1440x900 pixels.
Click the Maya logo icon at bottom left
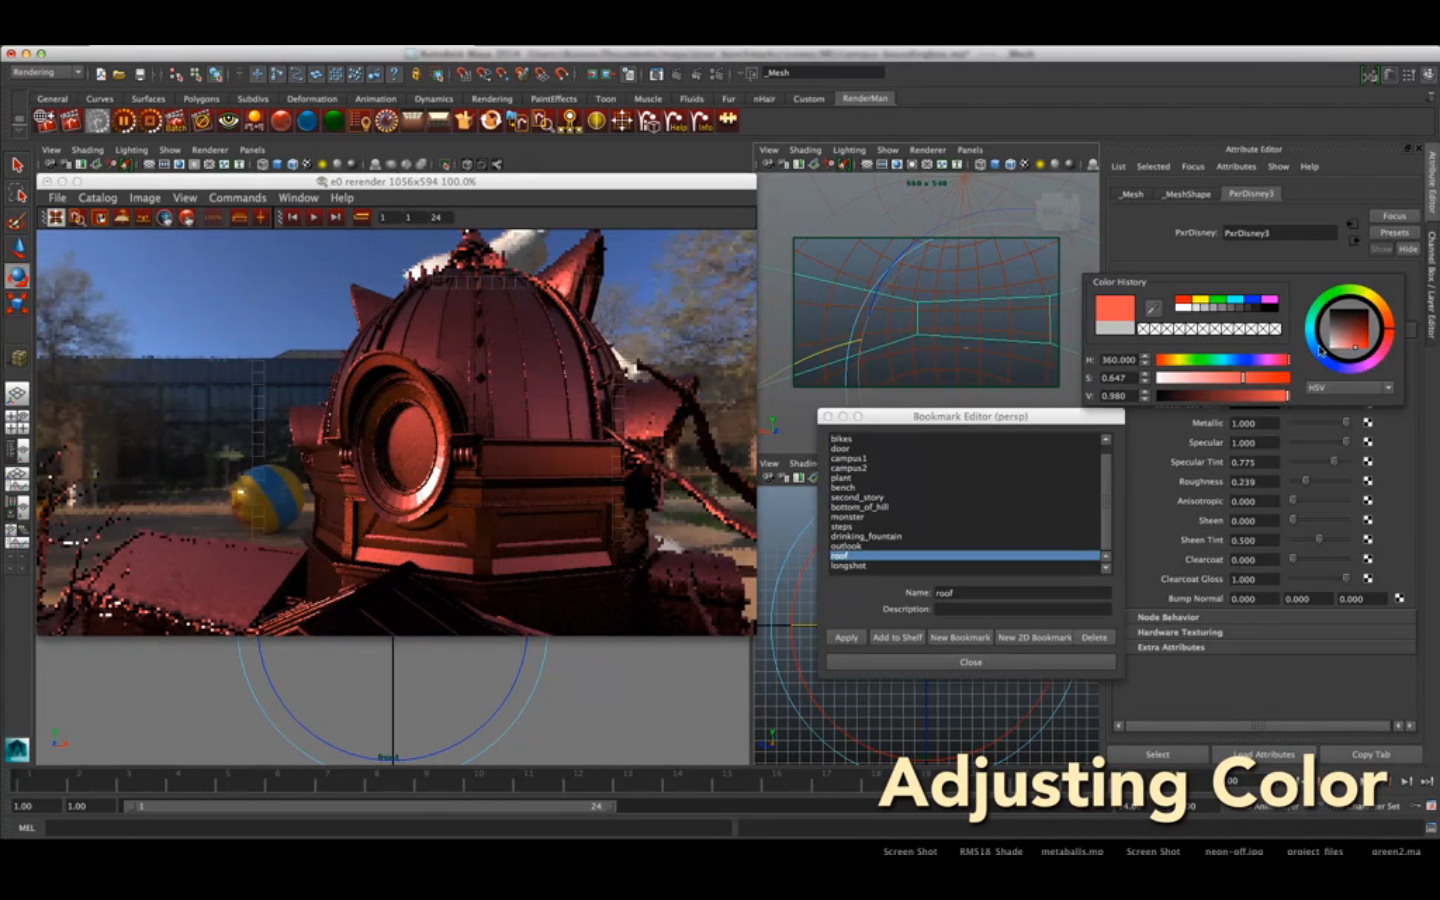tap(17, 749)
